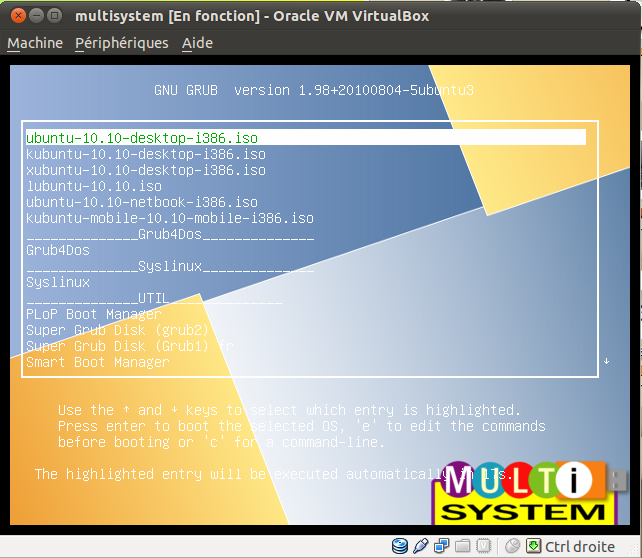Click the virtualization status indicator icon
Screen dimensions: 642x558
tap(481, 546)
